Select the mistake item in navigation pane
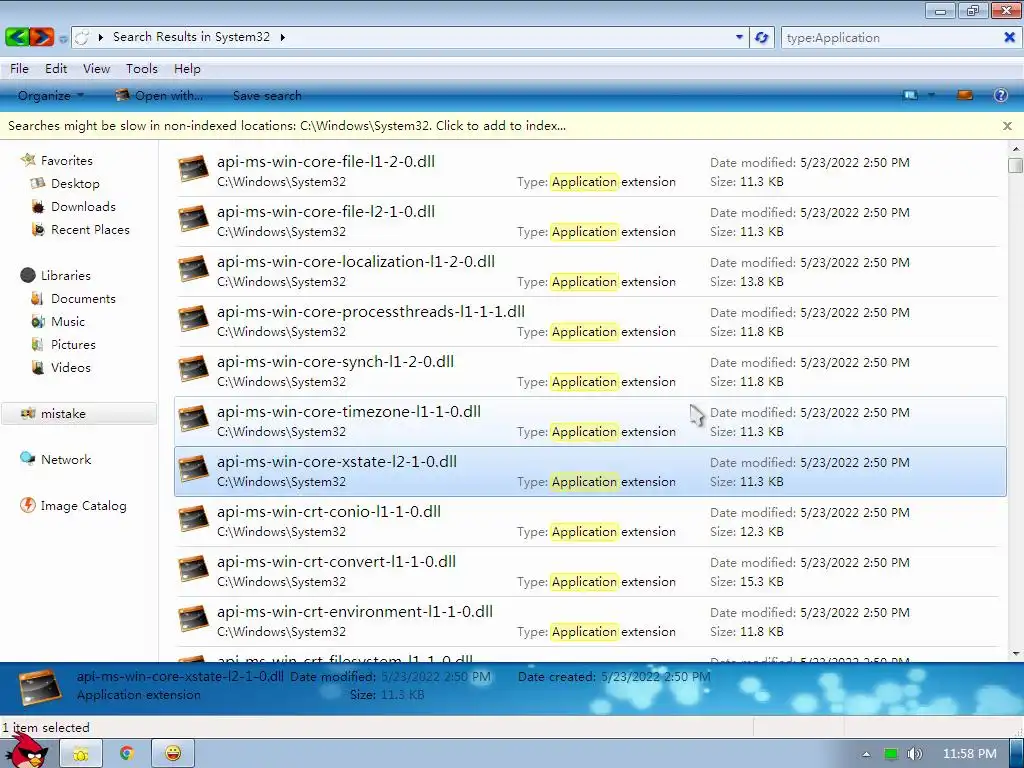 [x=79, y=413]
